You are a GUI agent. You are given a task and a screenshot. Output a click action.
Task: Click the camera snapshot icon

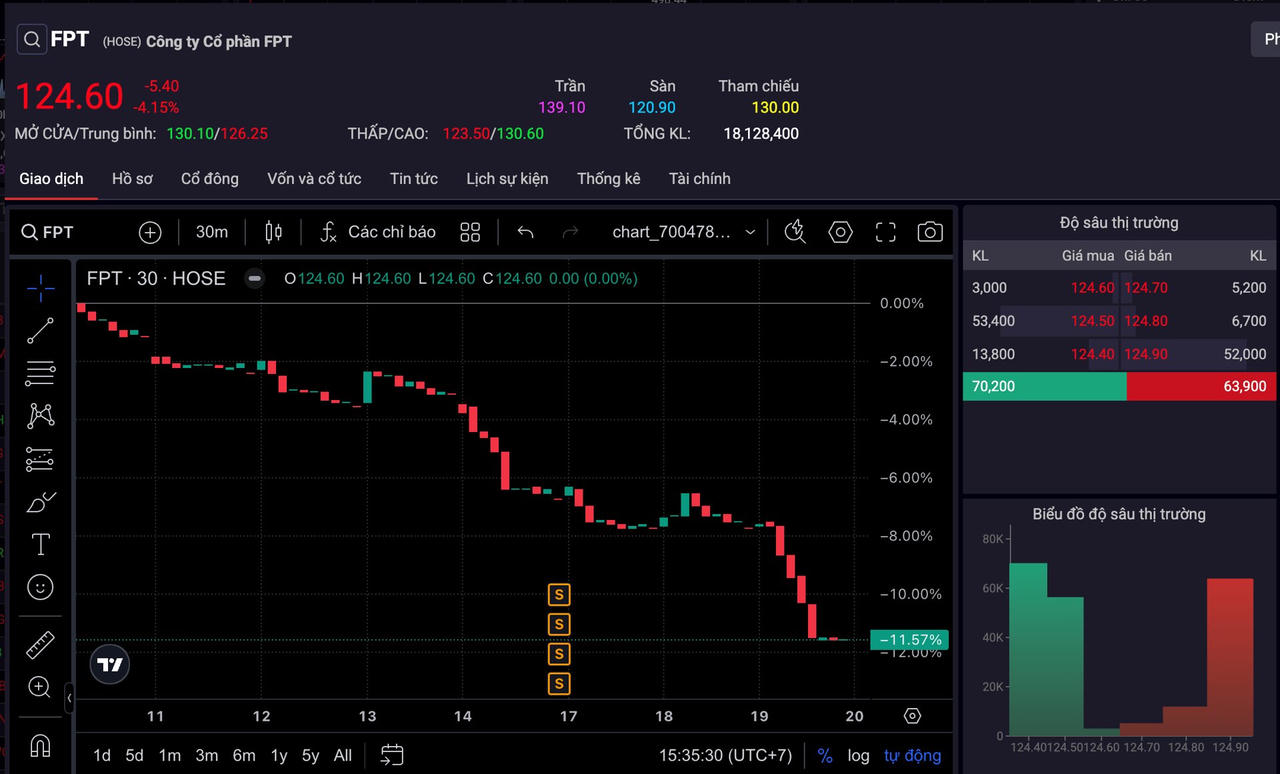[x=930, y=233]
